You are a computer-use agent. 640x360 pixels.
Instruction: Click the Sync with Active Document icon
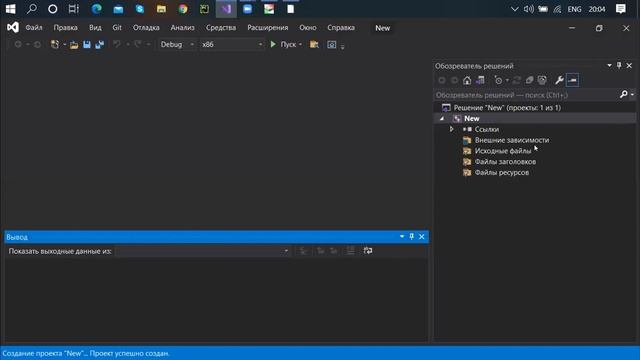pos(517,80)
